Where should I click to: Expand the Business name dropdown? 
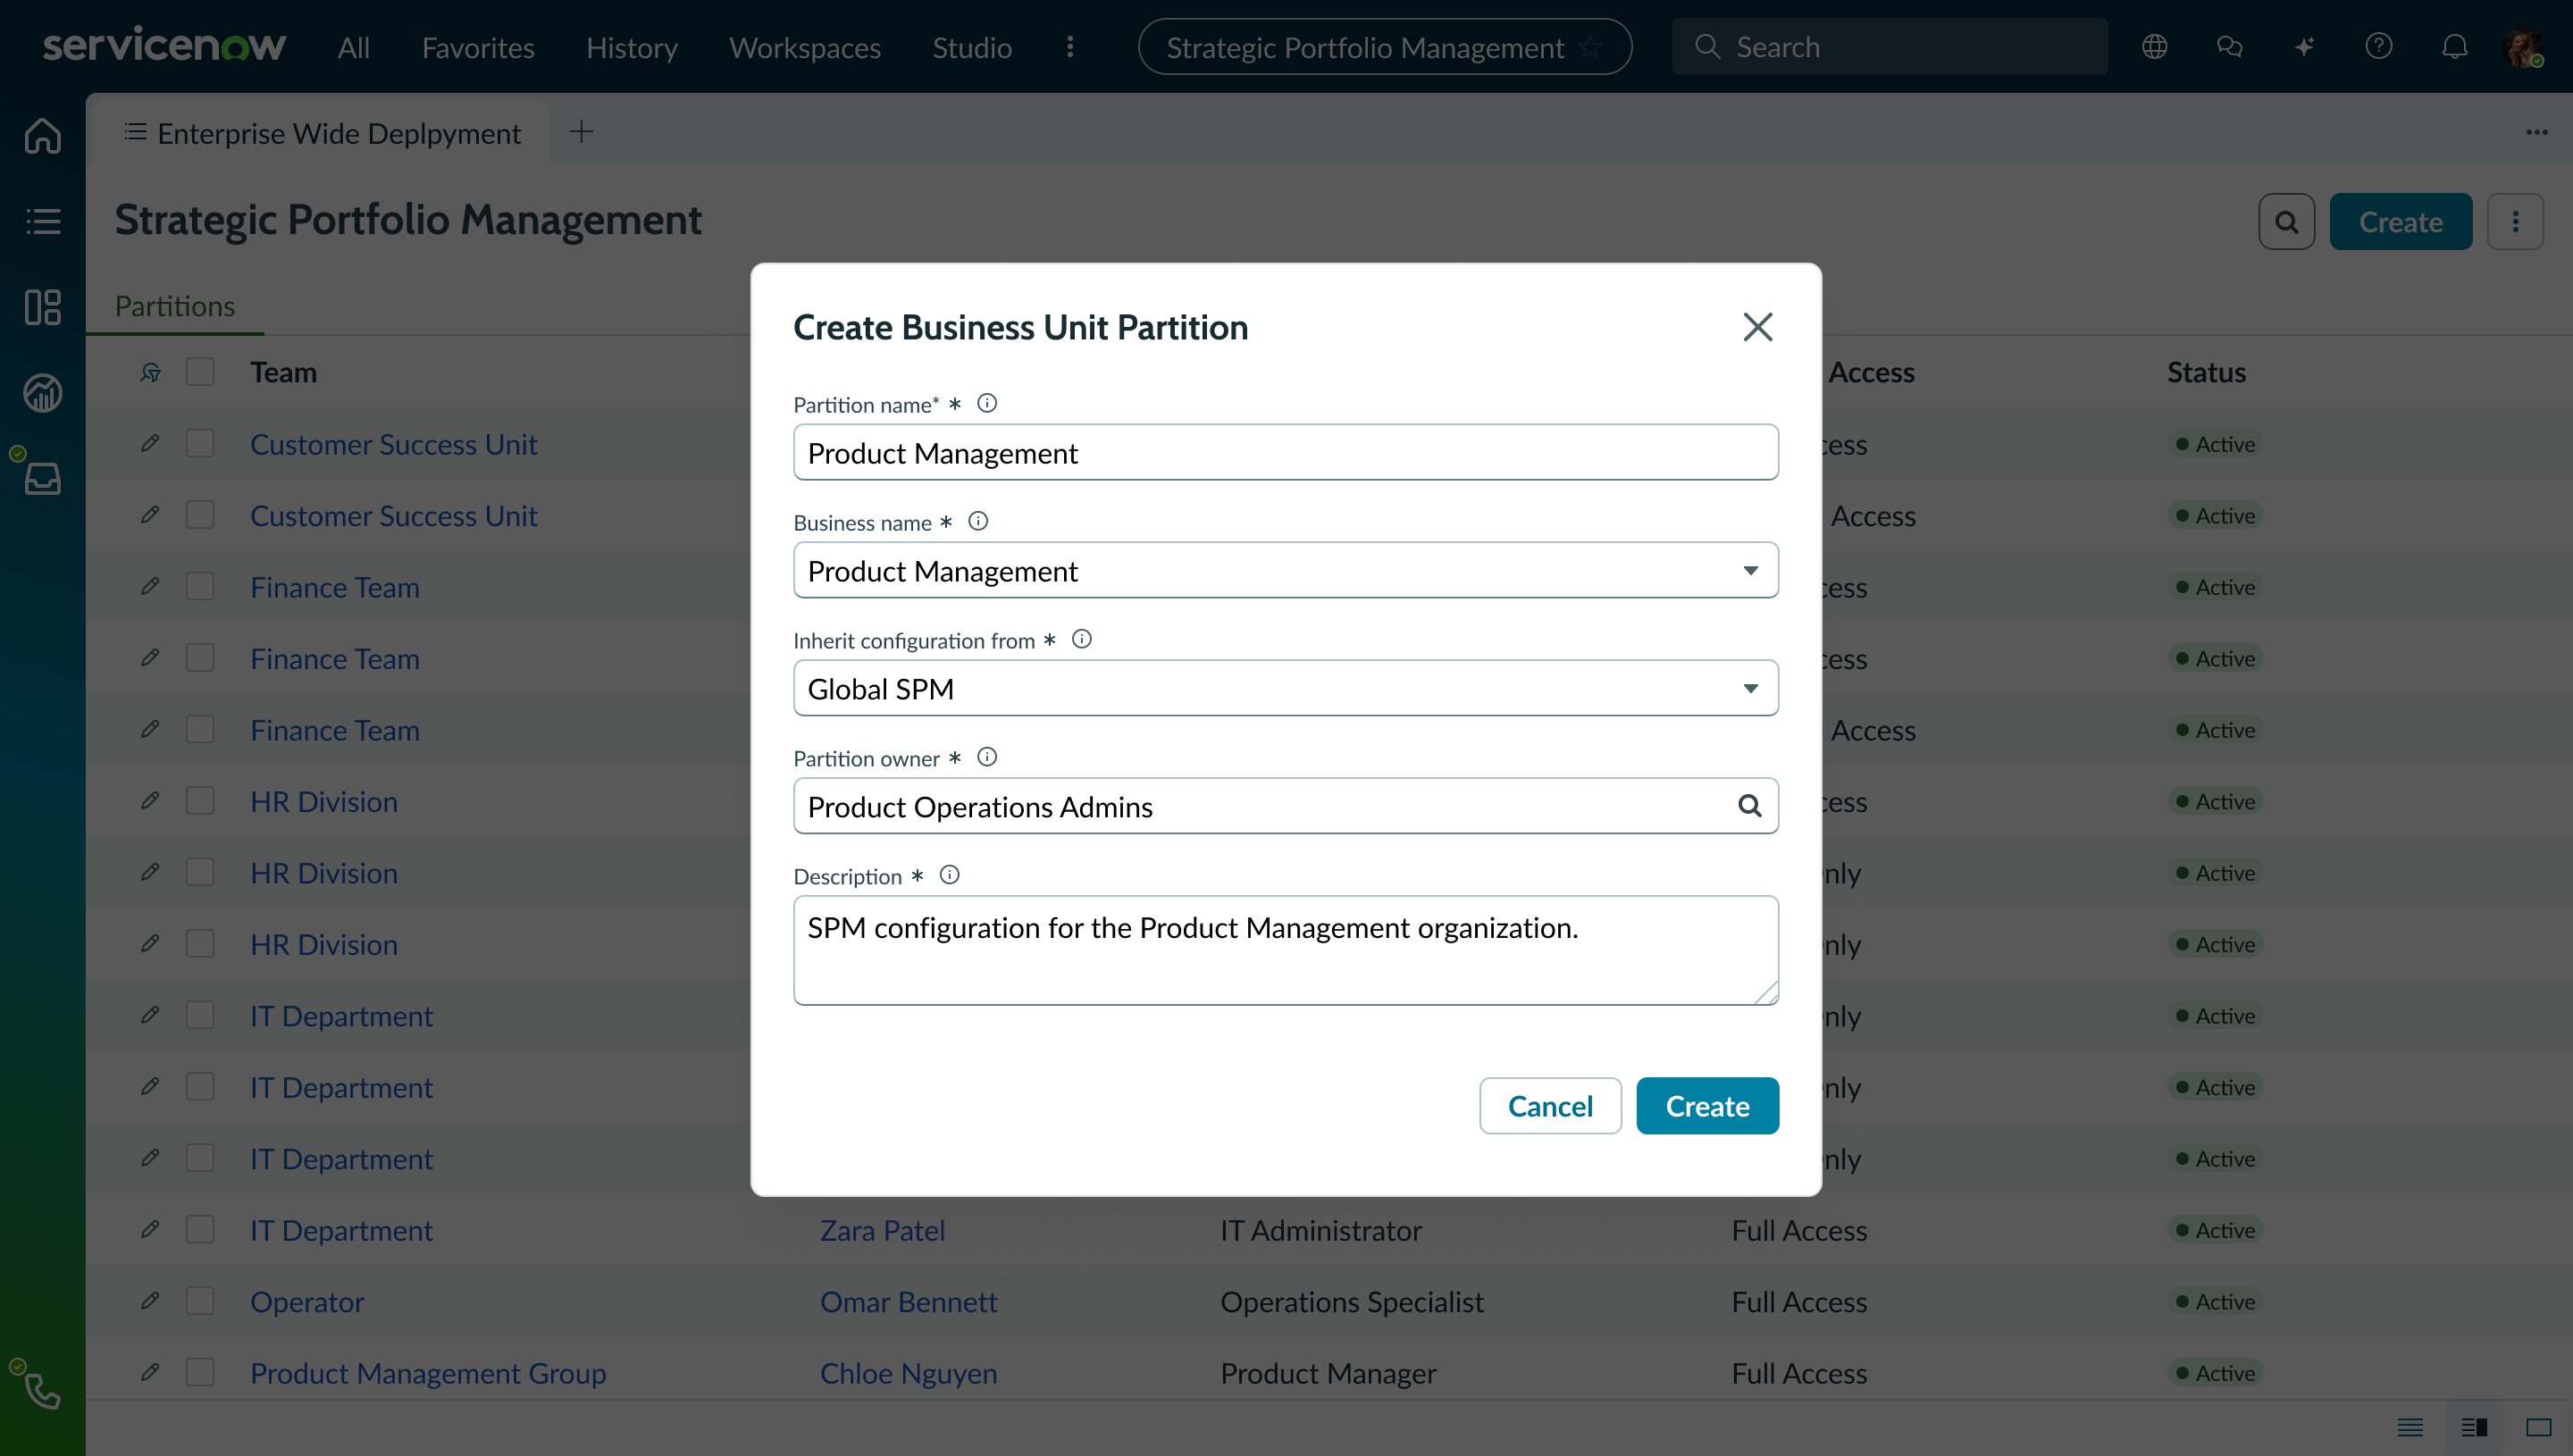1751,570
